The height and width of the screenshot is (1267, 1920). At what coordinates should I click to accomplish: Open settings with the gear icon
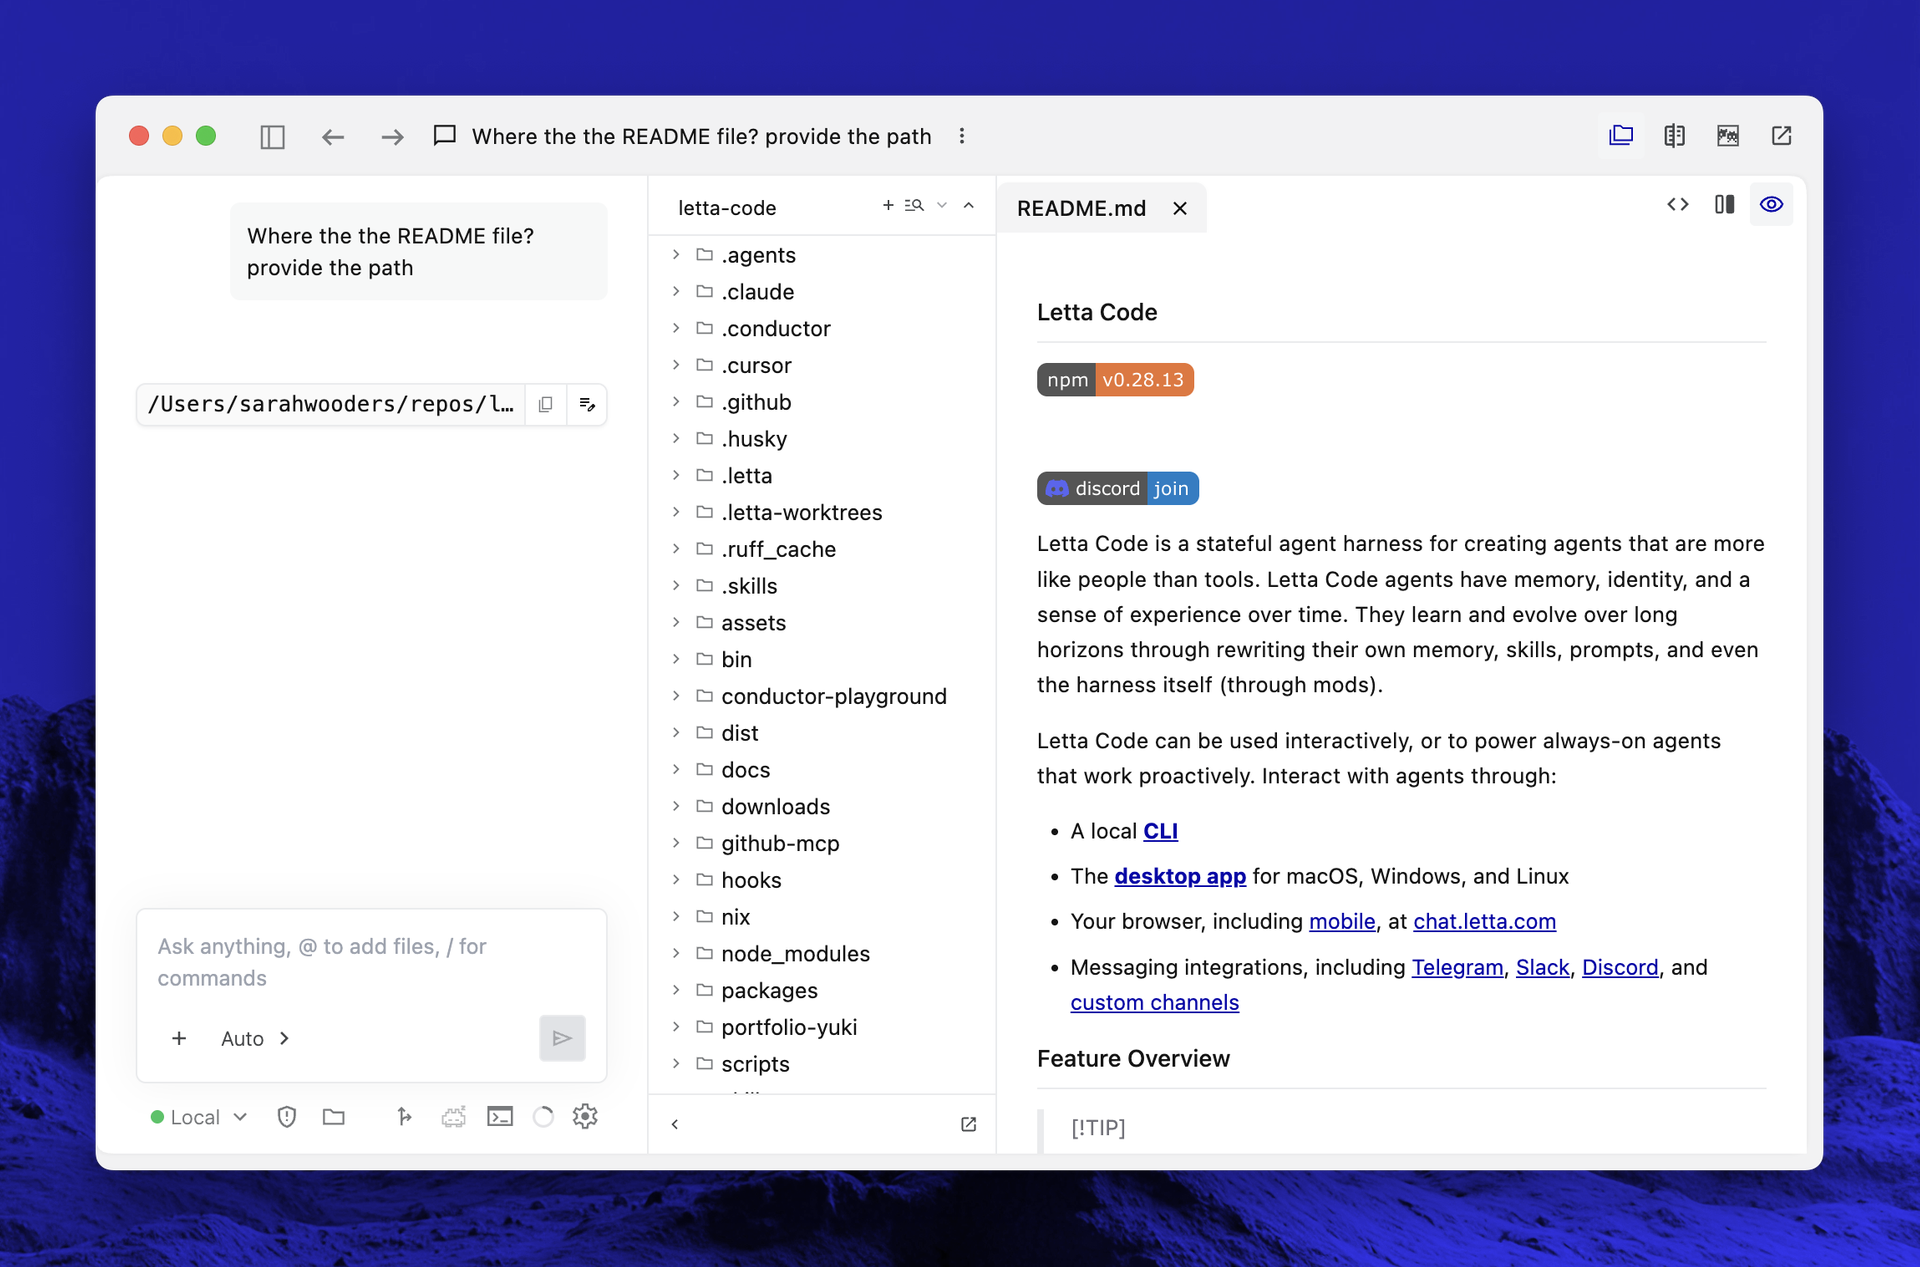point(585,1116)
